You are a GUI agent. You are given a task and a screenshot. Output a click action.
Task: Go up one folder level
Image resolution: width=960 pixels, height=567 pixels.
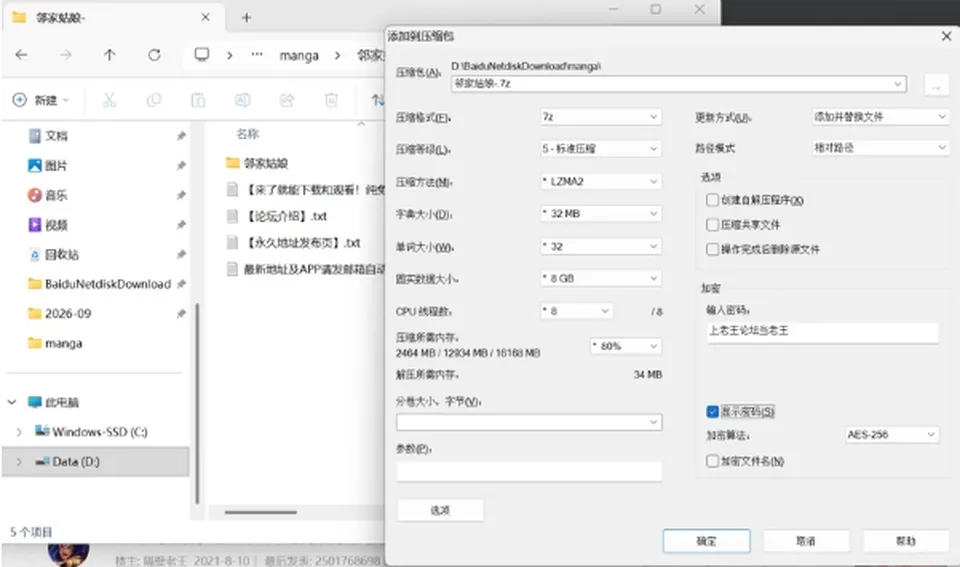pyautogui.click(x=110, y=55)
